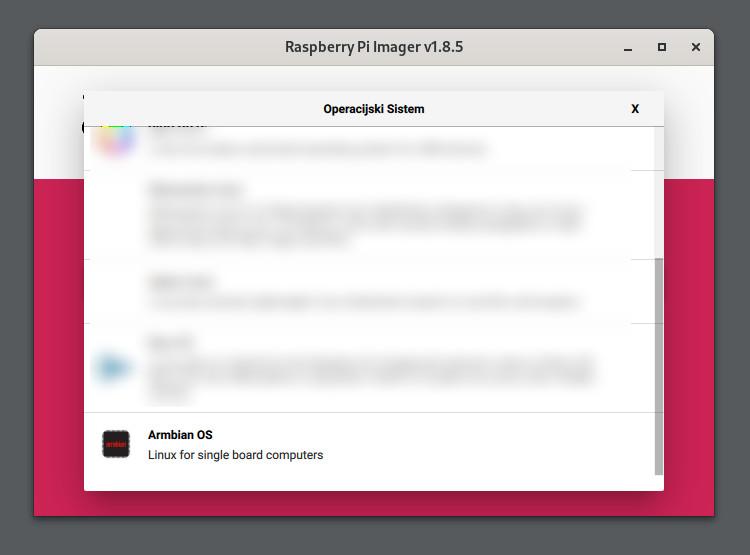Close the Raspberry Pi Imager window

coord(696,47)
